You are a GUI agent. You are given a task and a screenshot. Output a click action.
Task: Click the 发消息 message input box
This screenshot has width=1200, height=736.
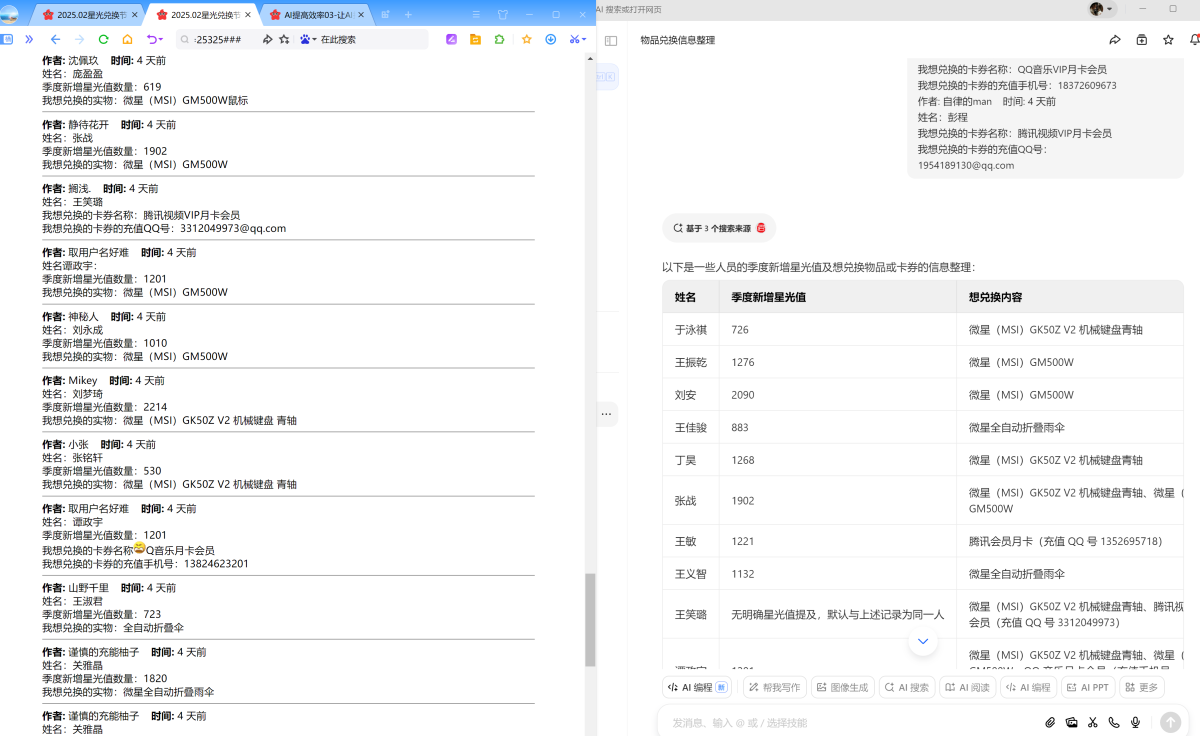click(x=850, y=722)
